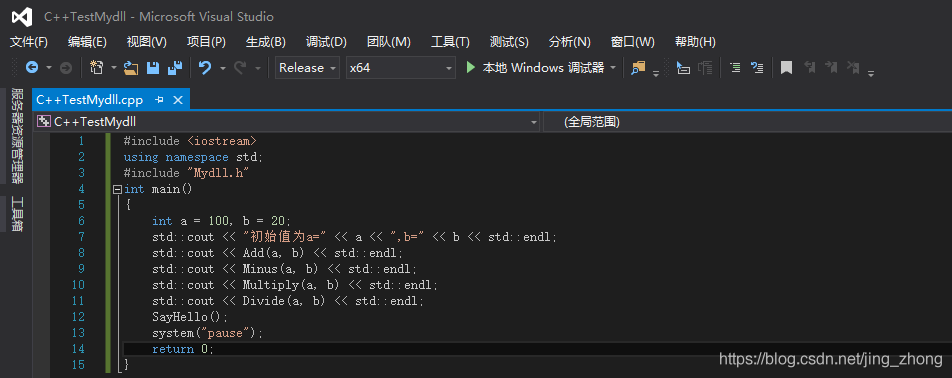Open the x64 platform dropdown
952x378 pixels.
tap(401, 68)
